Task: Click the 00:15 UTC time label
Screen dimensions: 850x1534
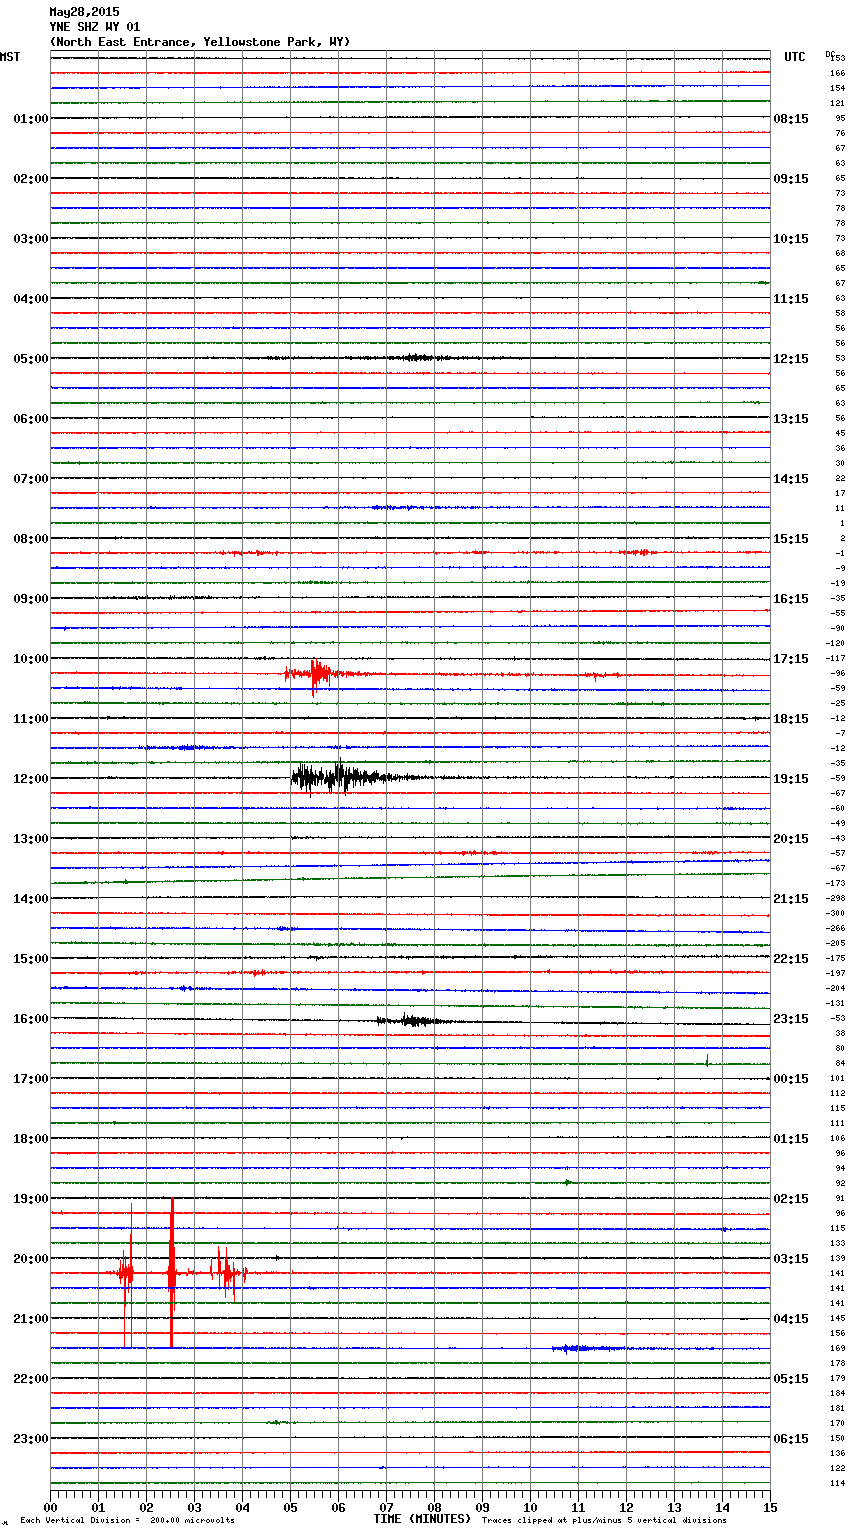Action: click(791, 1079)
